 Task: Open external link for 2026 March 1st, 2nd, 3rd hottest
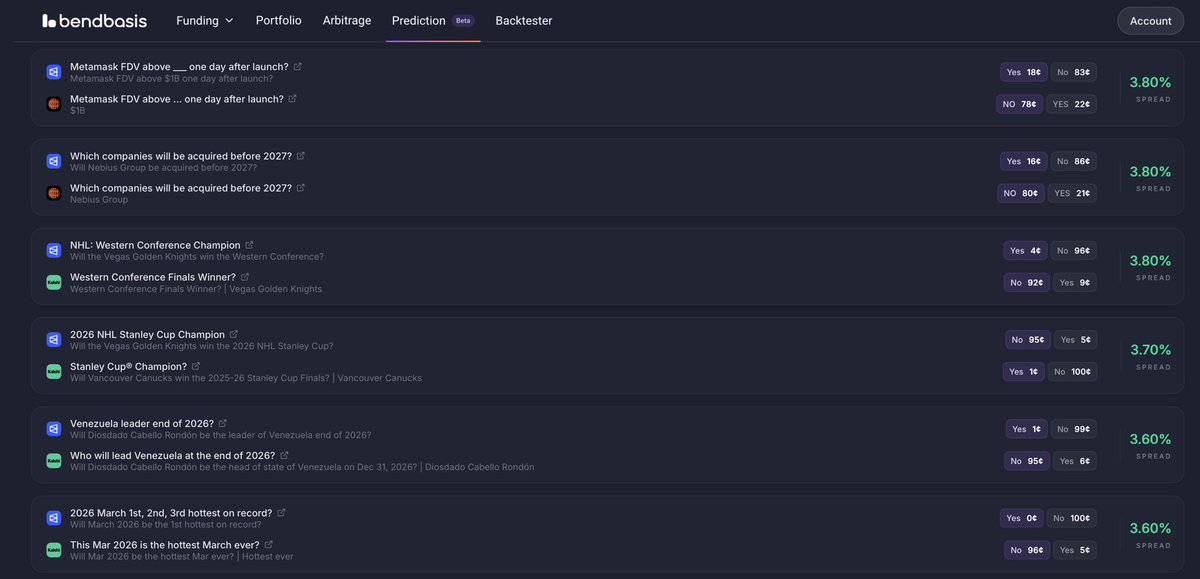pos(281,513)
